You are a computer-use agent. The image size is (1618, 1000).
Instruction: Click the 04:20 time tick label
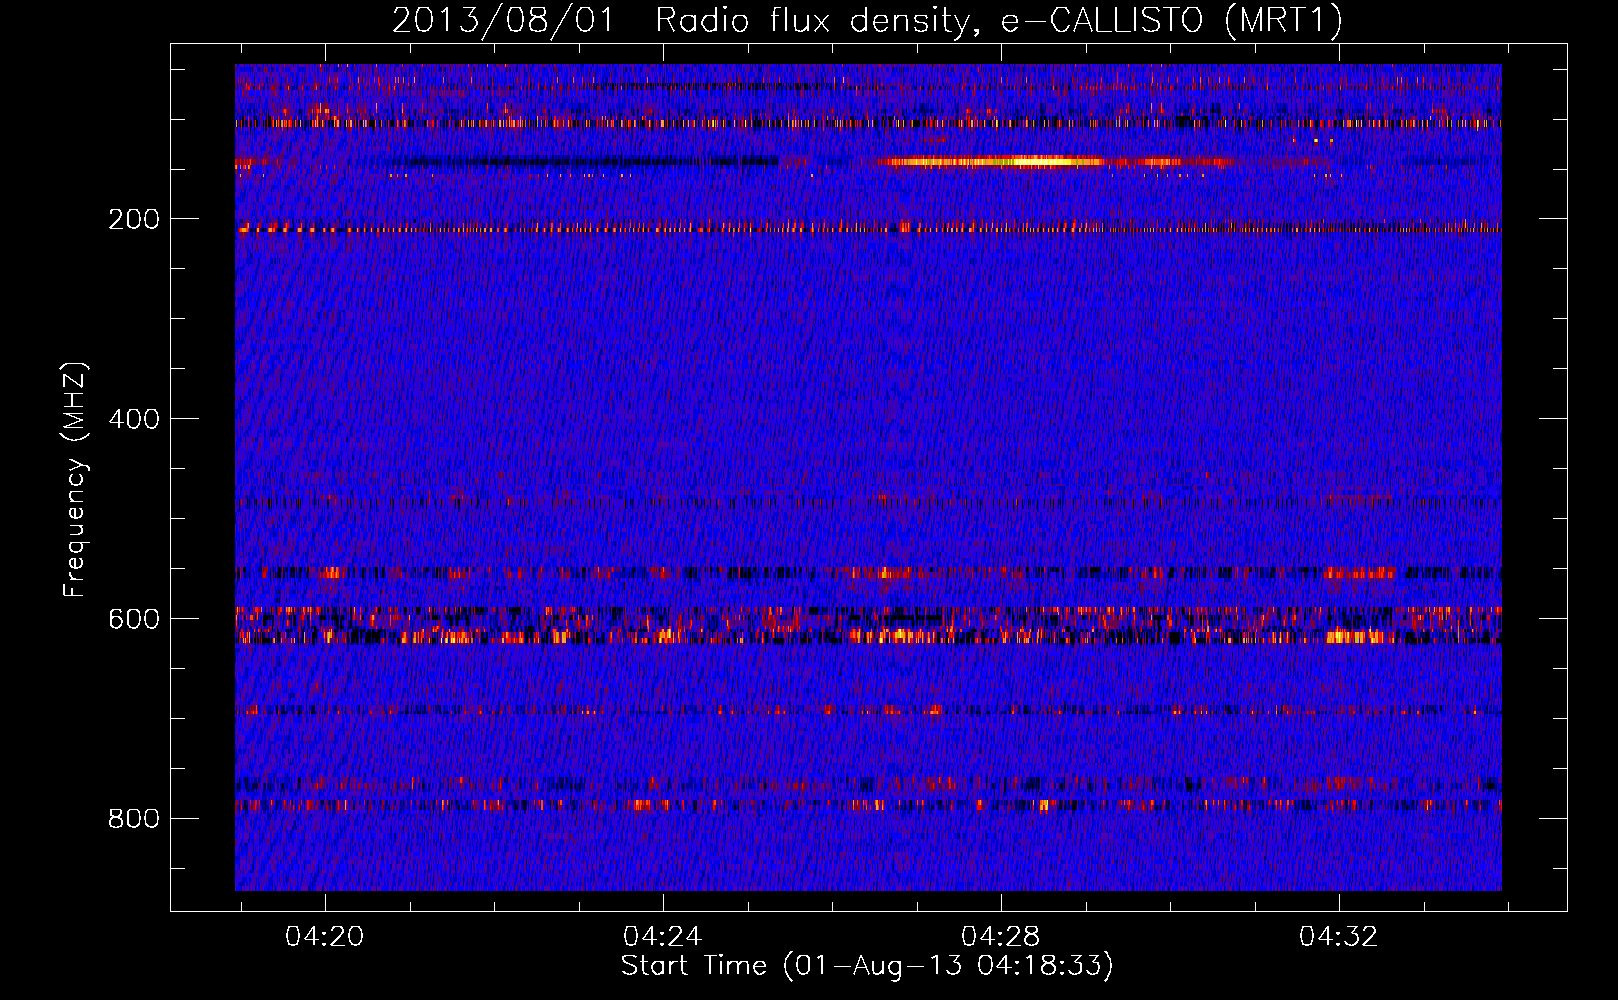[x=325, y=937]
